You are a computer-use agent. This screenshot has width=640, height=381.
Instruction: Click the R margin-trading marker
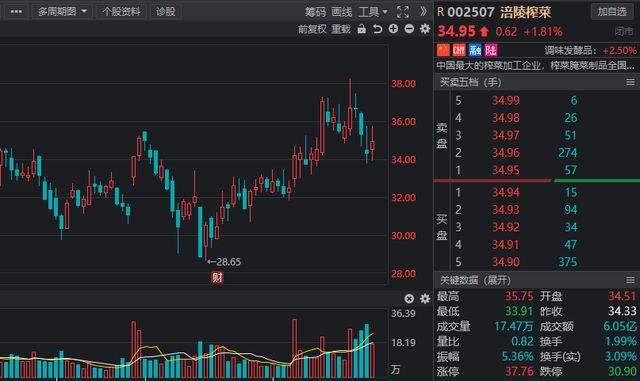440,12
